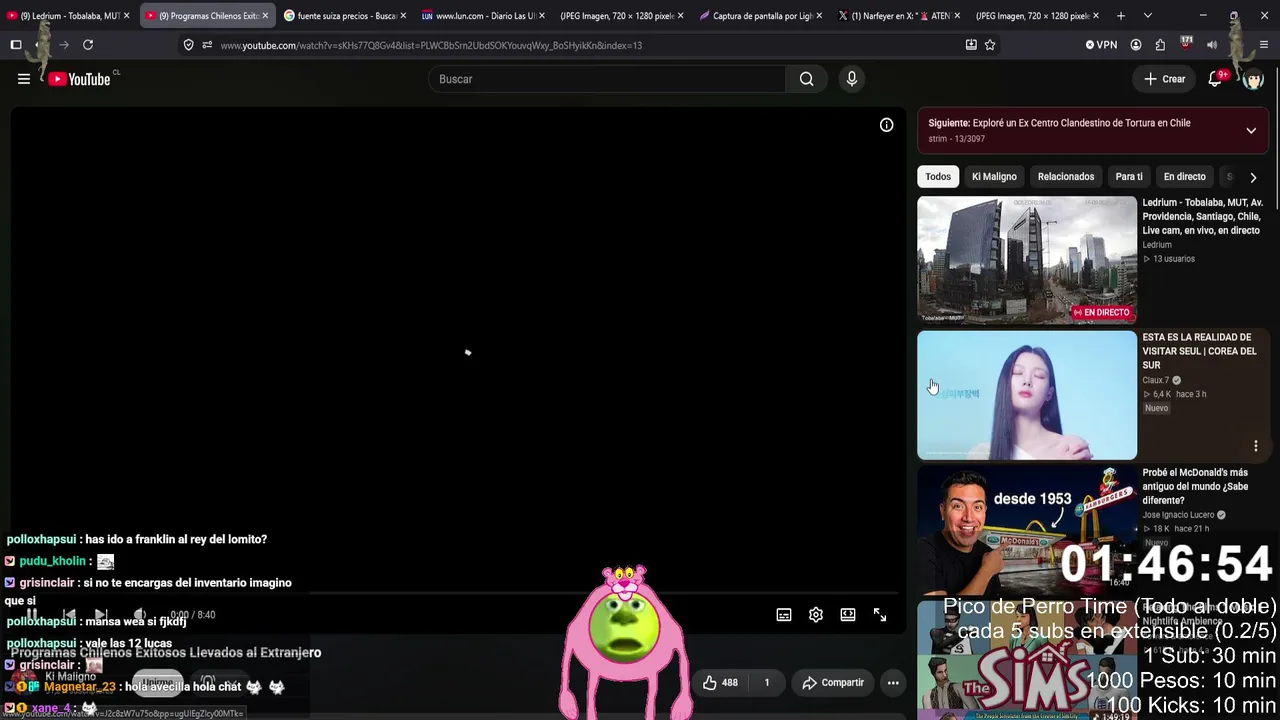The width and height of the screenshot is (1280, 720).
Task: Open the McDonald's desde 1953 thumbnail
Action: 1027,530
